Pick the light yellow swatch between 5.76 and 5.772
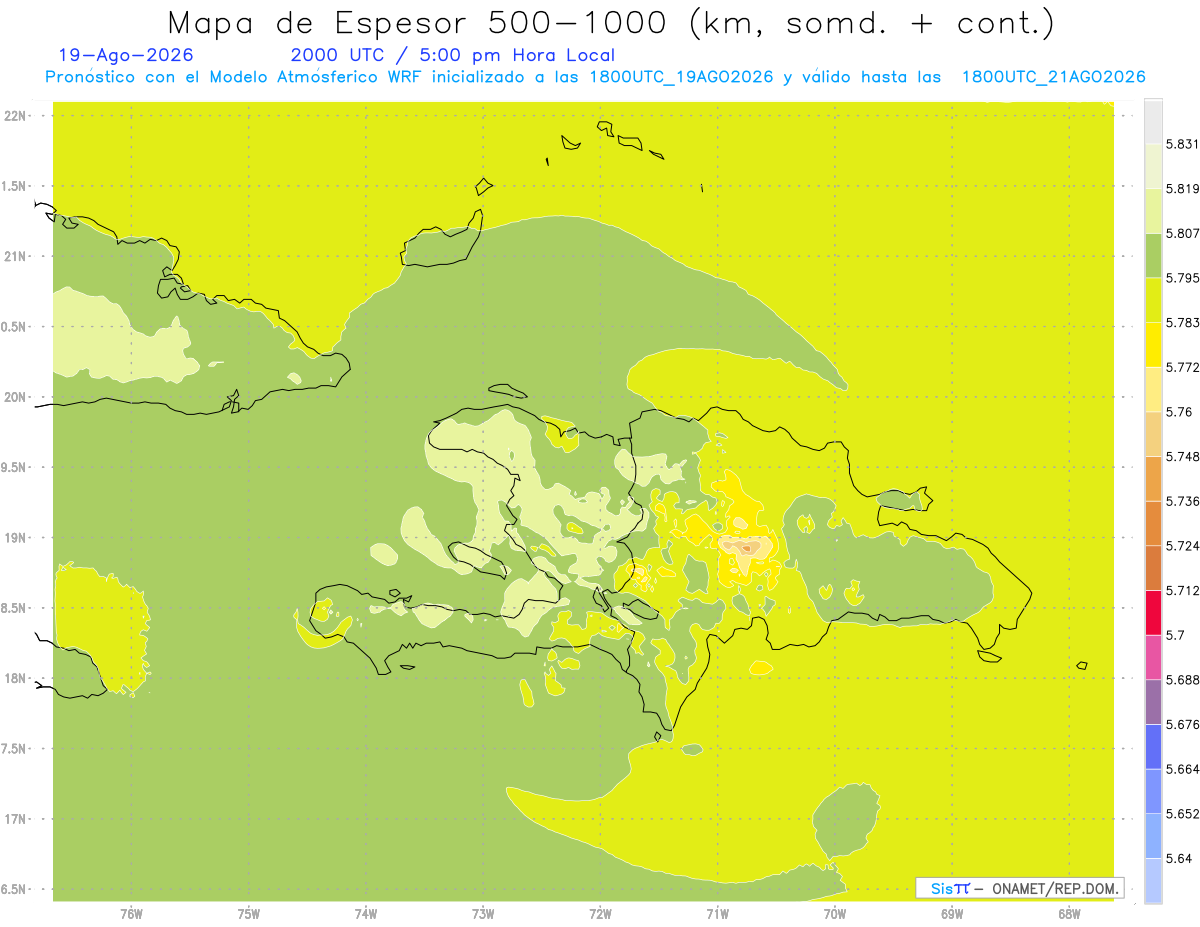1200x927 pixels. coord(1153,389)
